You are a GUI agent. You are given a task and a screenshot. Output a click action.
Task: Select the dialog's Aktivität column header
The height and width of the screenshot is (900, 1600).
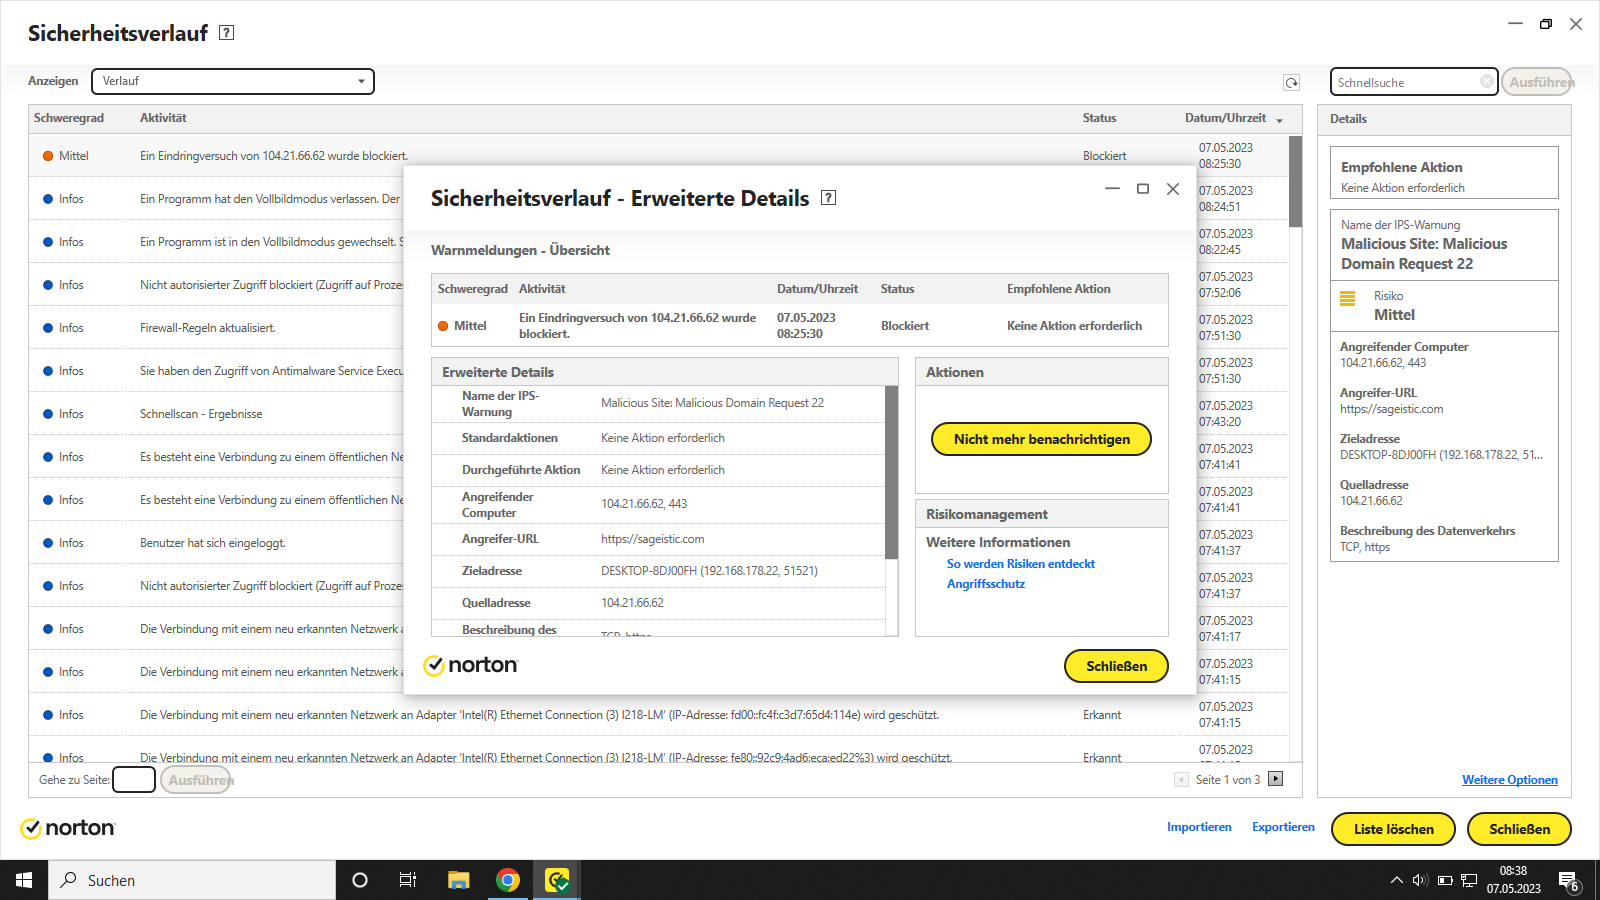[542, 289]
